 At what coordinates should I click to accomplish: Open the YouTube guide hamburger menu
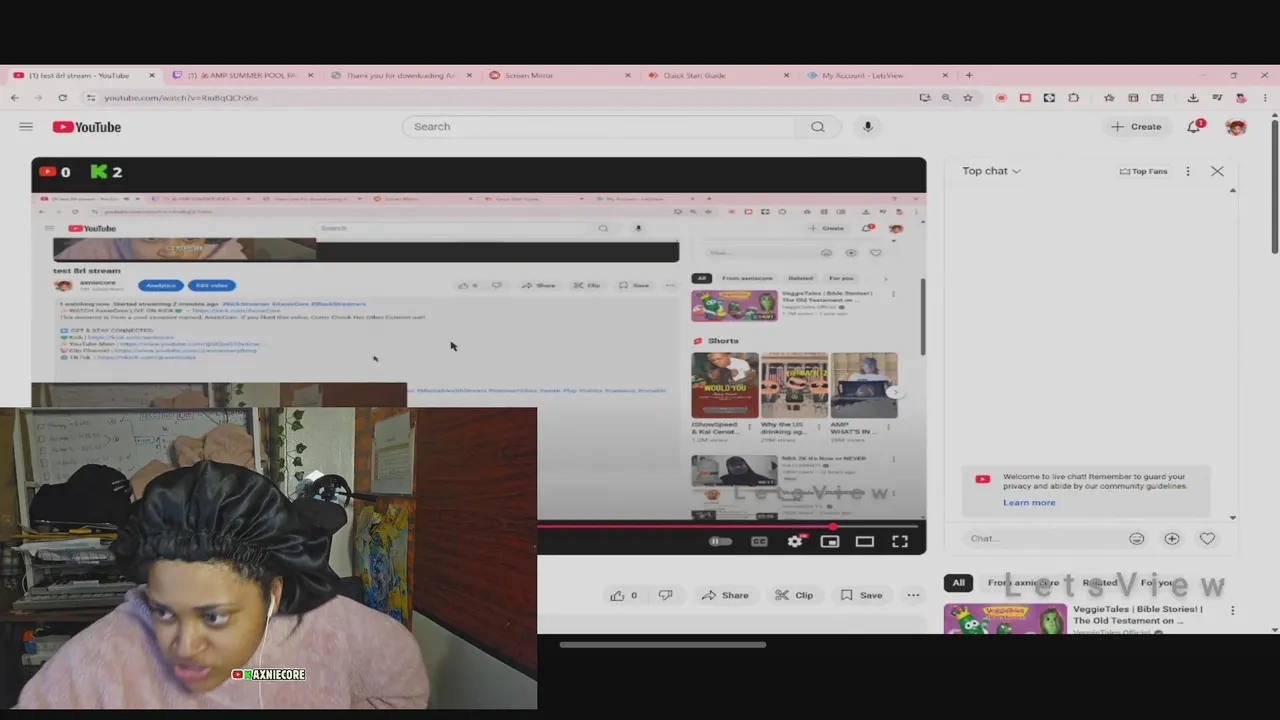click(26, 127)
